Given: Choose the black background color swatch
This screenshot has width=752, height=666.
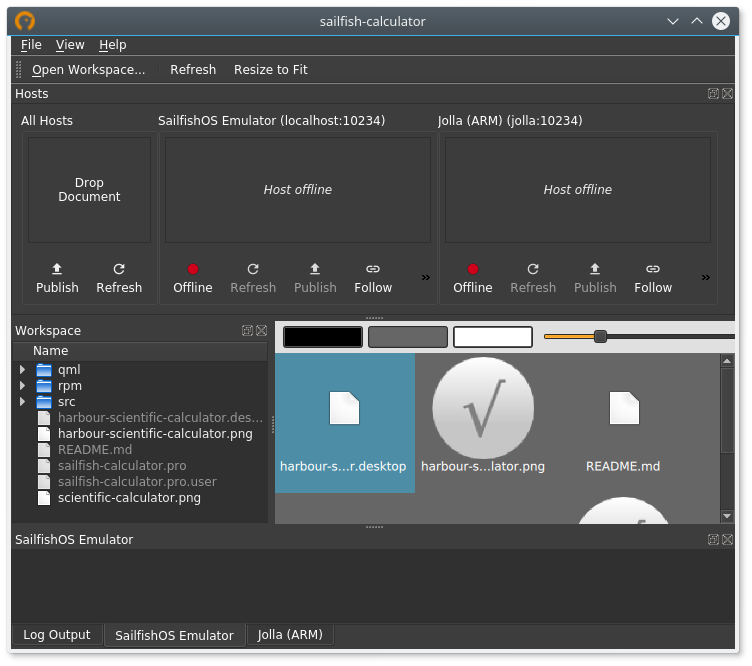Looking at the screenshot, I should [x=323, y=337].
